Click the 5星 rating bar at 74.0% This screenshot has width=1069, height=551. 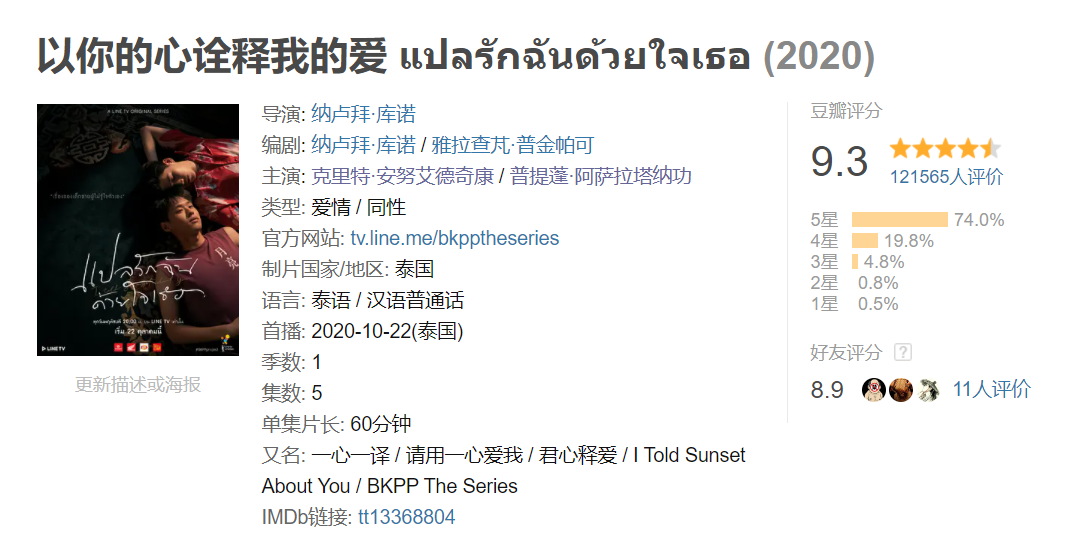(x=900, y=220)
